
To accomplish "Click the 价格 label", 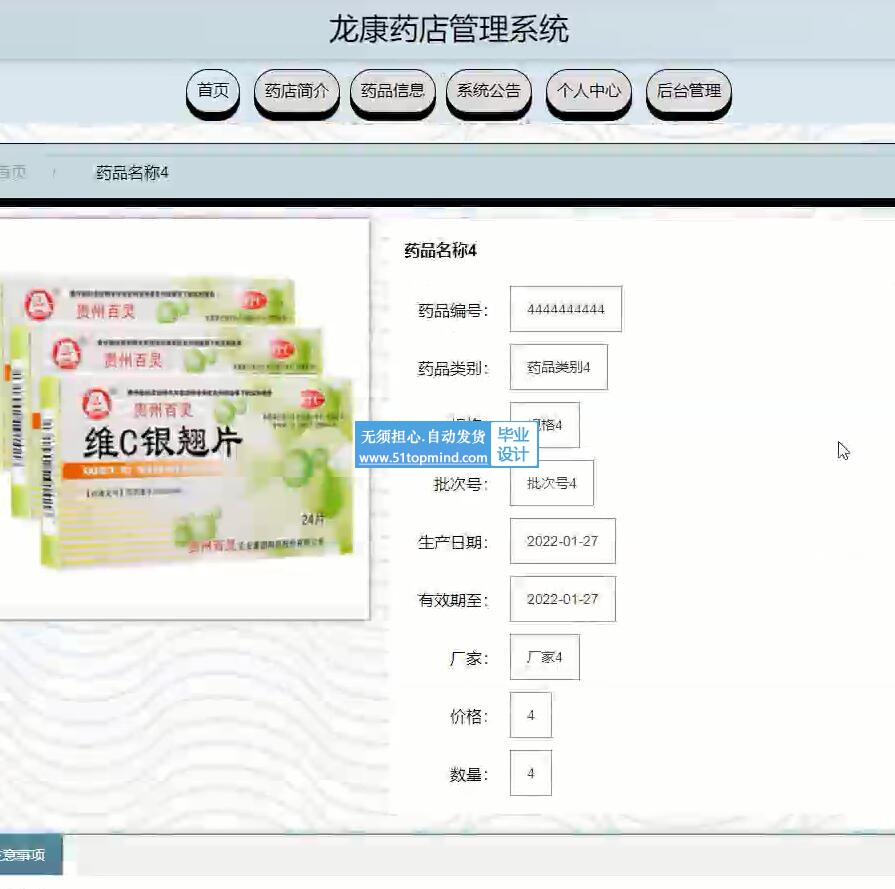I will pyautogui.click(x=469, y=717).
